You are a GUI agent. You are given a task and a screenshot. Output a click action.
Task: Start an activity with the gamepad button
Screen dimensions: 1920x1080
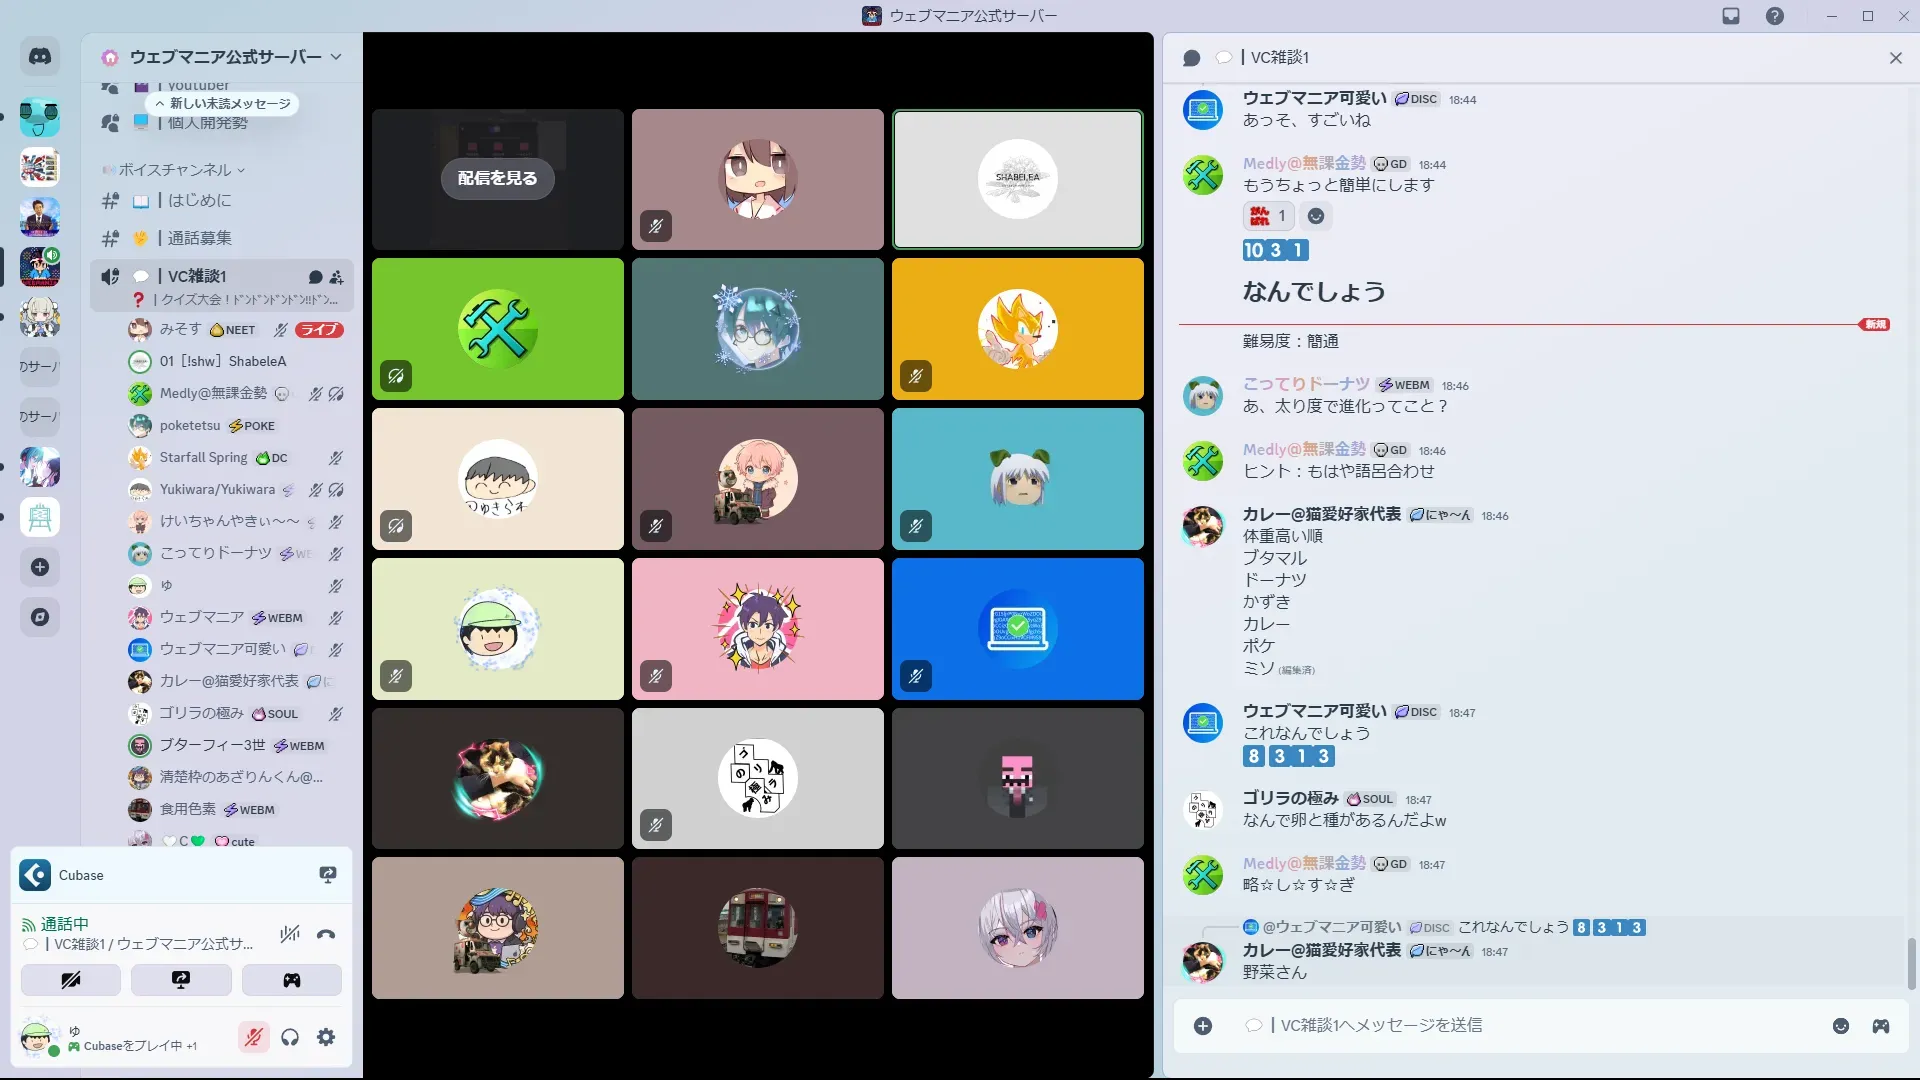click(291, 980)
